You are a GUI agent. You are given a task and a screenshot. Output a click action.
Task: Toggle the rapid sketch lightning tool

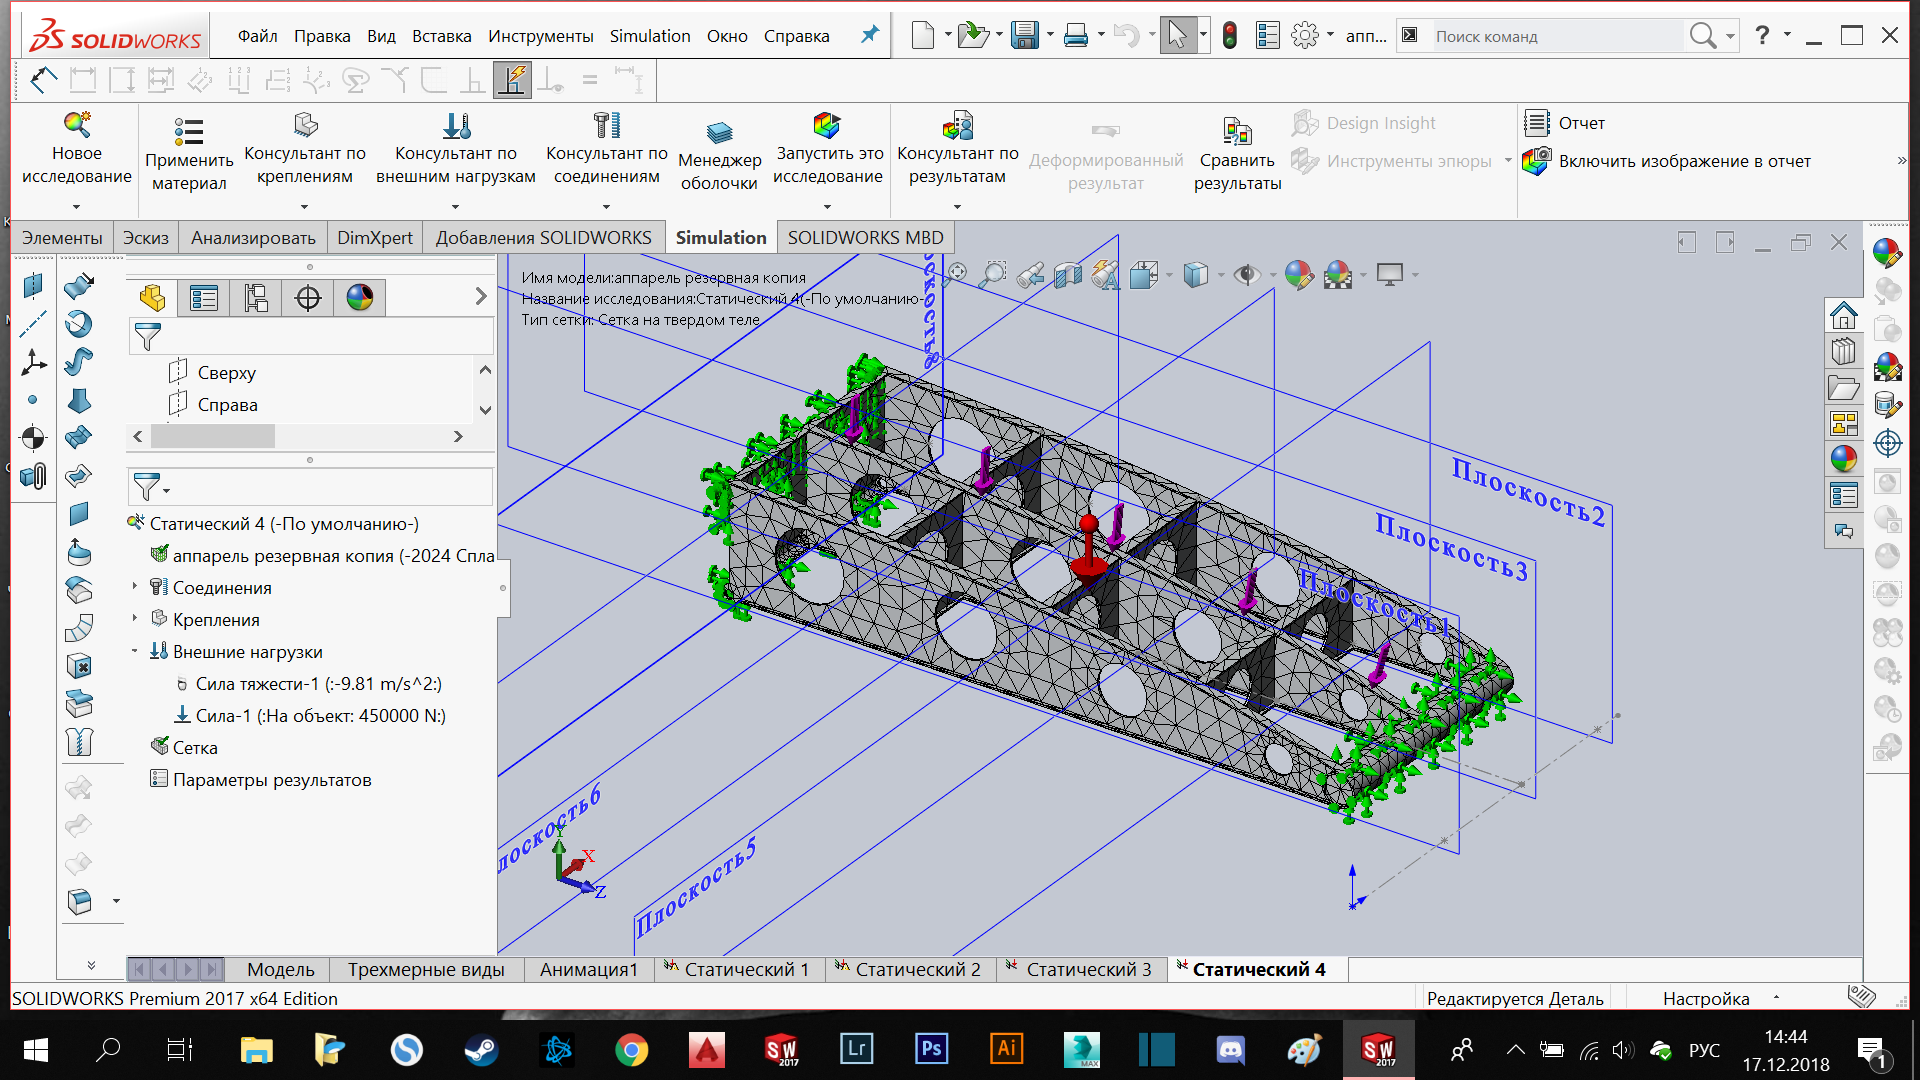tap(512, 80)
